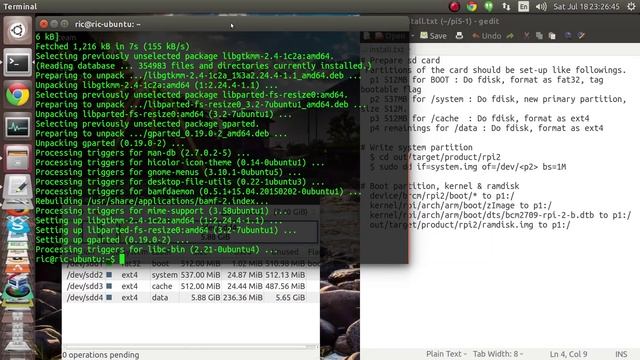Image resolution: width=640 pixels, height=360 pixels.
Task: Open the Tab Width: 8 dropdown
Action: click(498, 354)
